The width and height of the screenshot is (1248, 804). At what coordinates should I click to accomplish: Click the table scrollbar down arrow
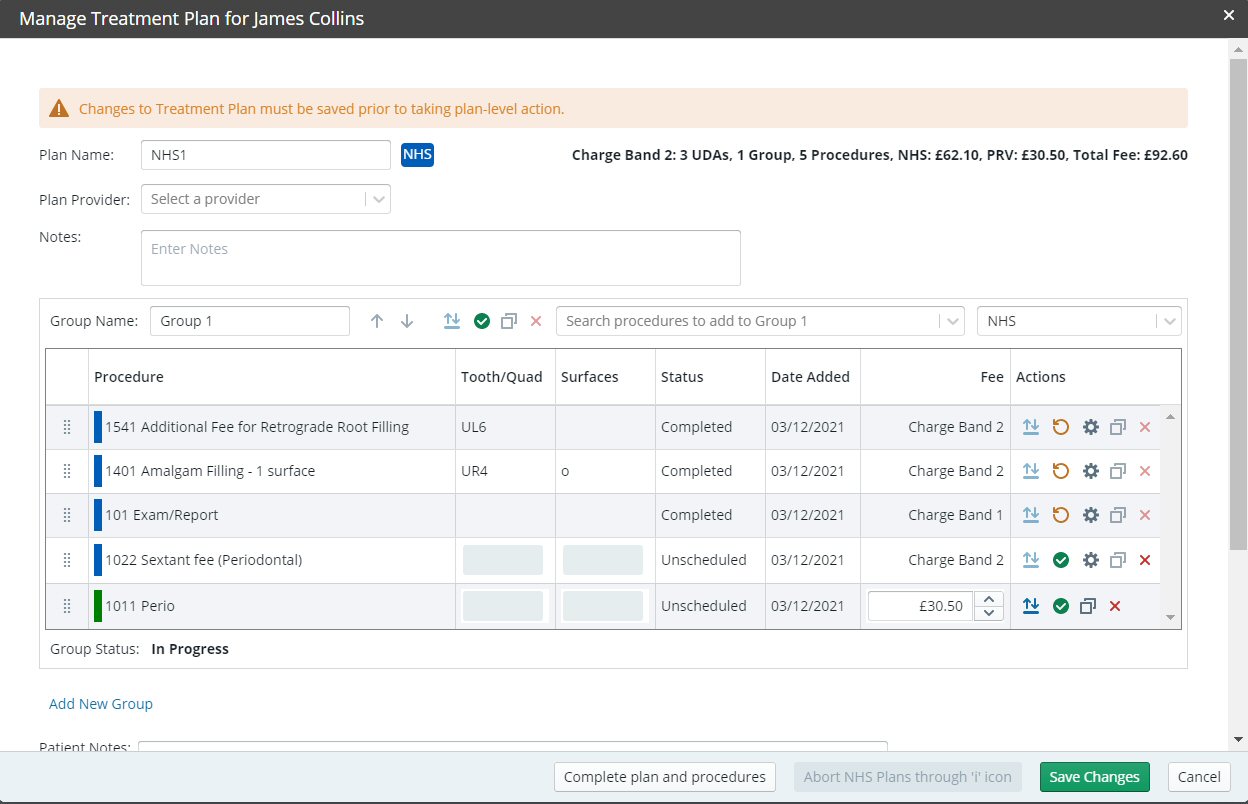click(x=1170, y=618)
